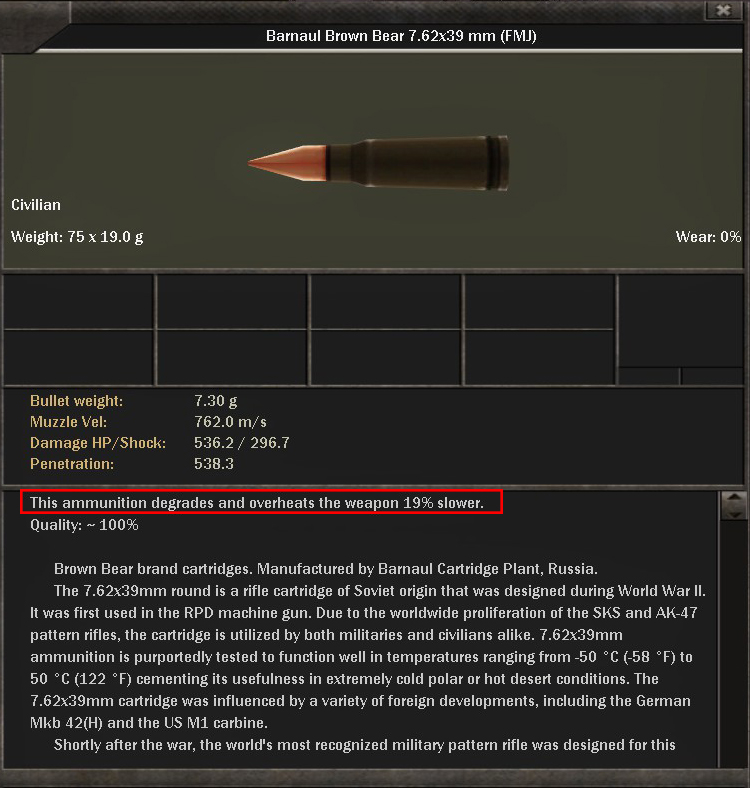Viewport: 750px width, 788px height.
Task: Select the second empty top-row slot
Action: (x=232, y=302)
